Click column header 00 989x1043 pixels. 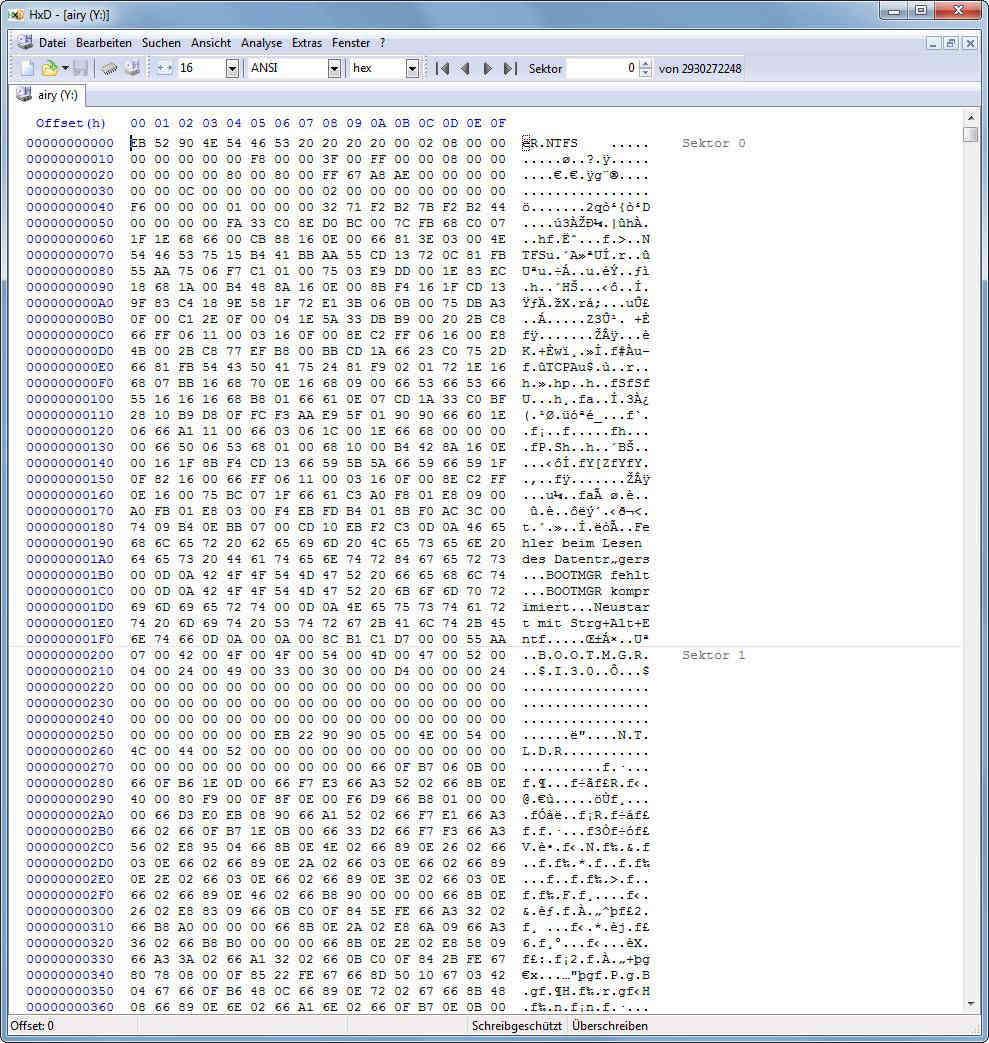coord(138,123)
